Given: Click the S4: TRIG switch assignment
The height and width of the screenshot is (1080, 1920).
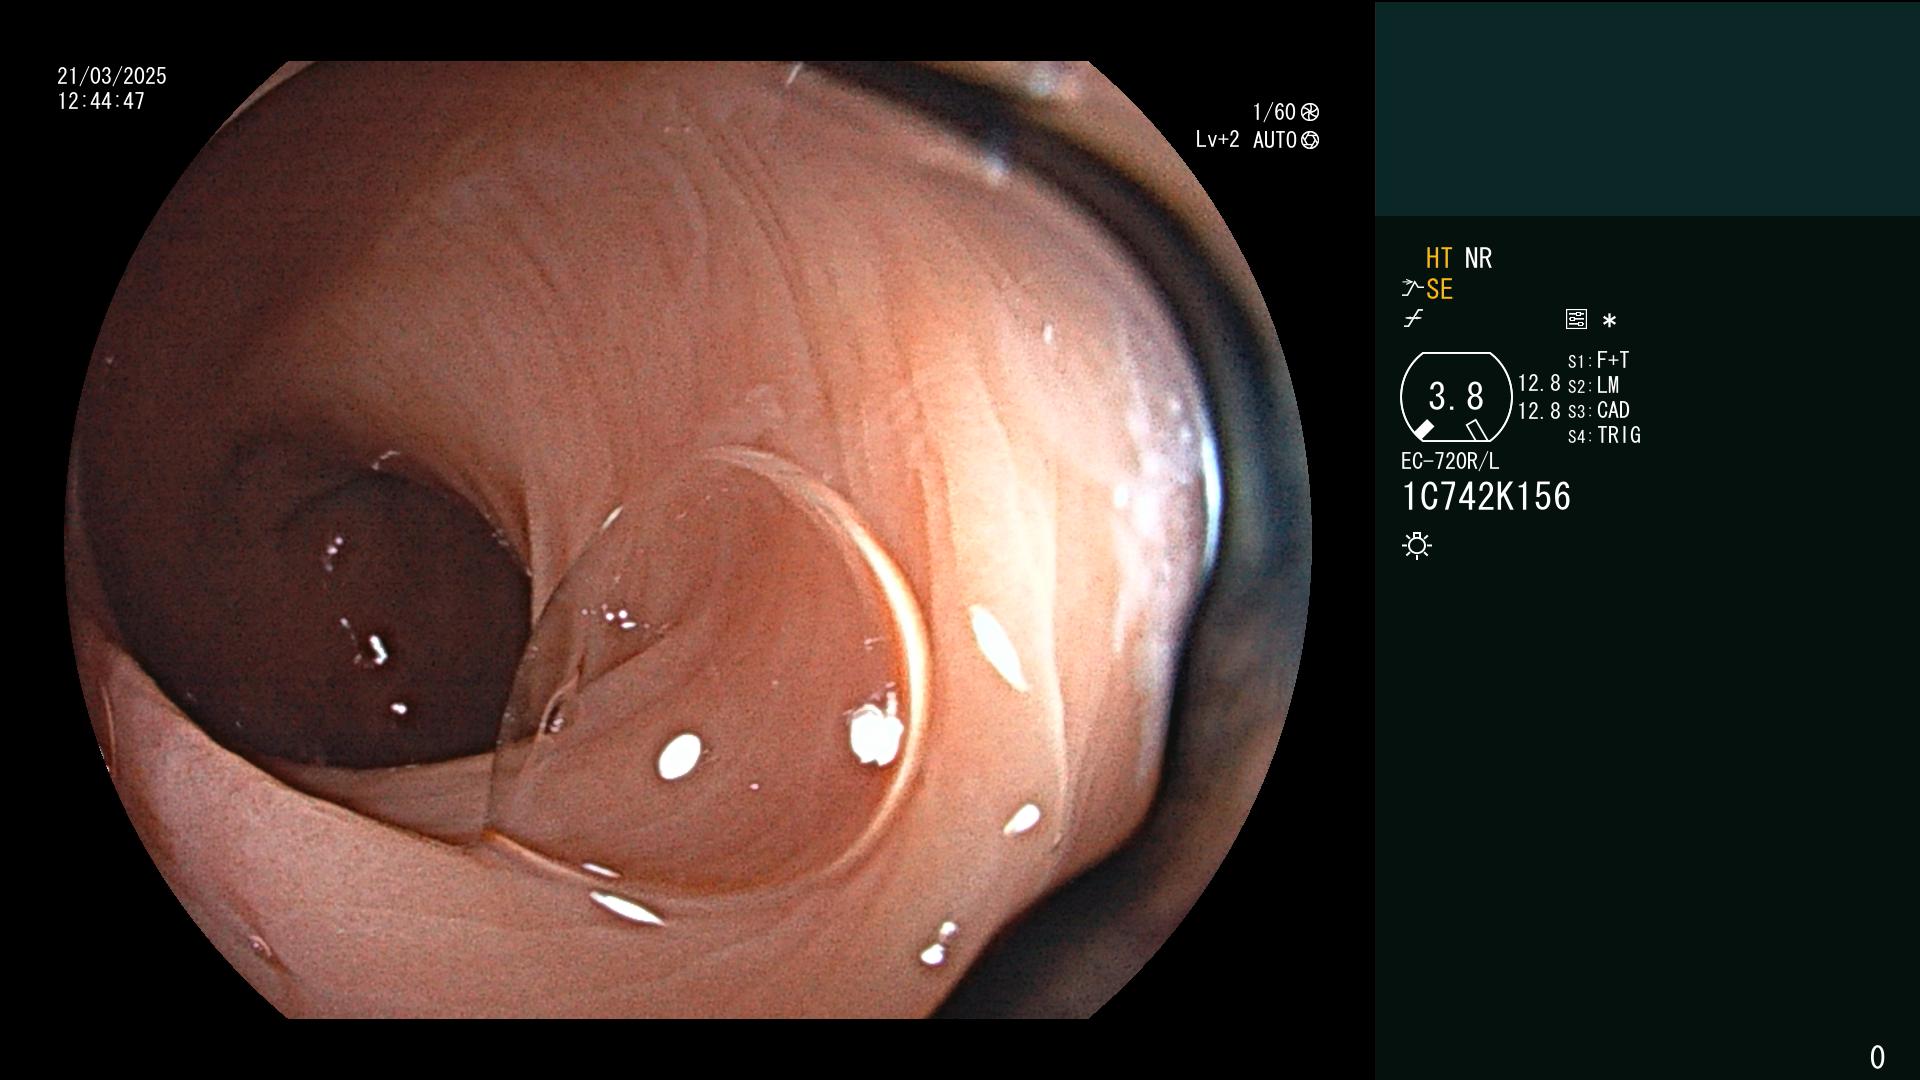Looking at the screenshot, I should (x=1604, y=435).
